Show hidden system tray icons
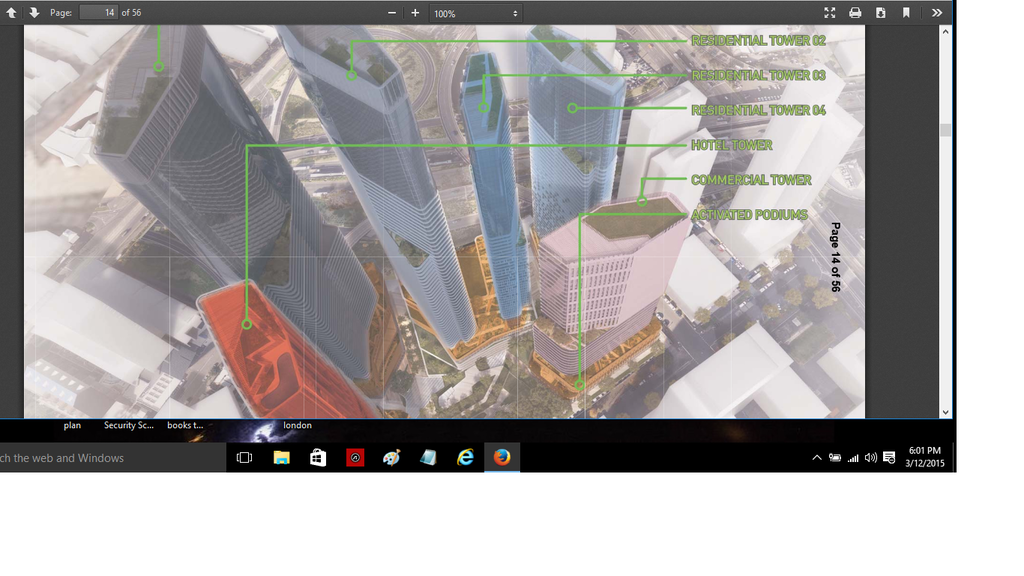The height and width of the screenshot is (576, 1024). click(817, 458)
